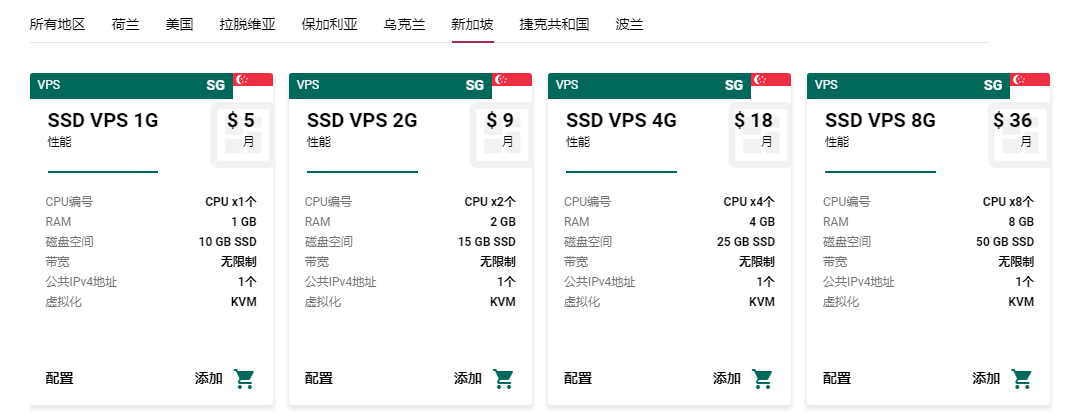Click Singapore flag on SSD VPS 8G card
1074x419 pixels.
pyautogui.click(x=1030, y=80)
